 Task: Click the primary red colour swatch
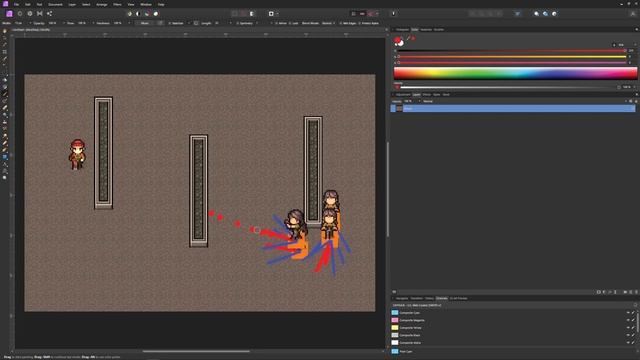coord(398,40)
